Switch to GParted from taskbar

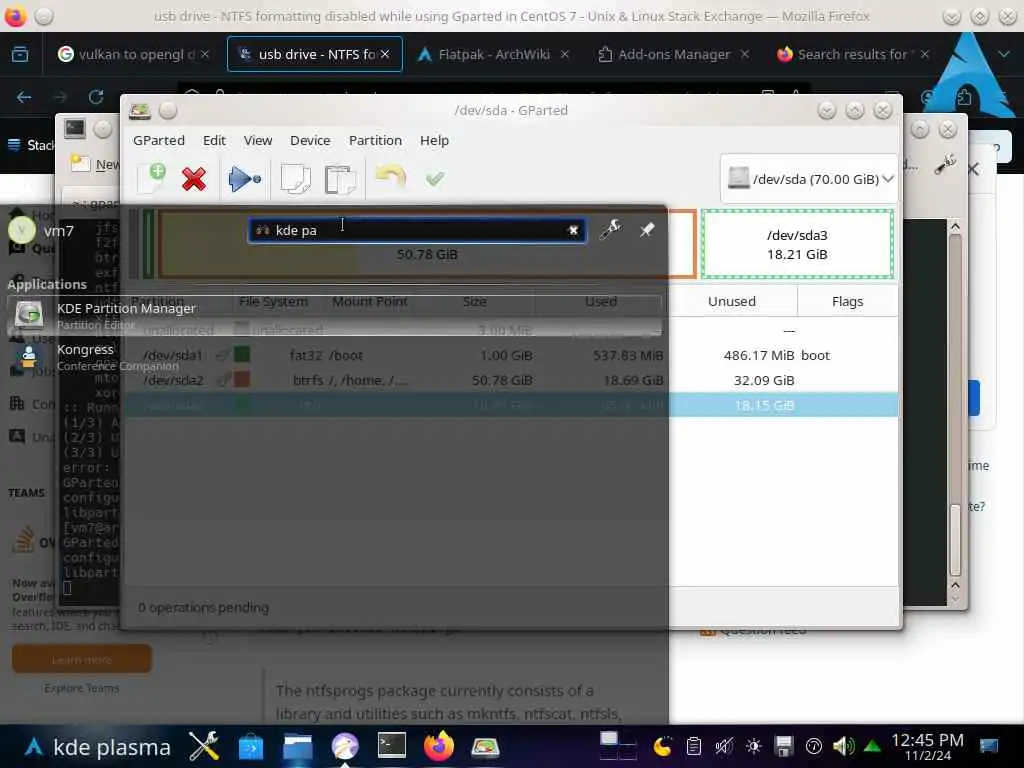pyautogui.click(x=485, y=746)
